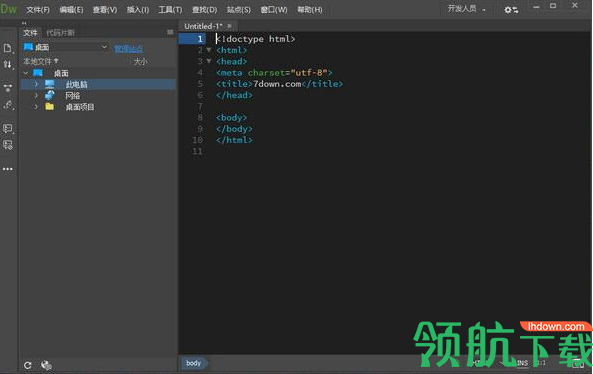Click the 网络 network icon

[x=50, y=95]
